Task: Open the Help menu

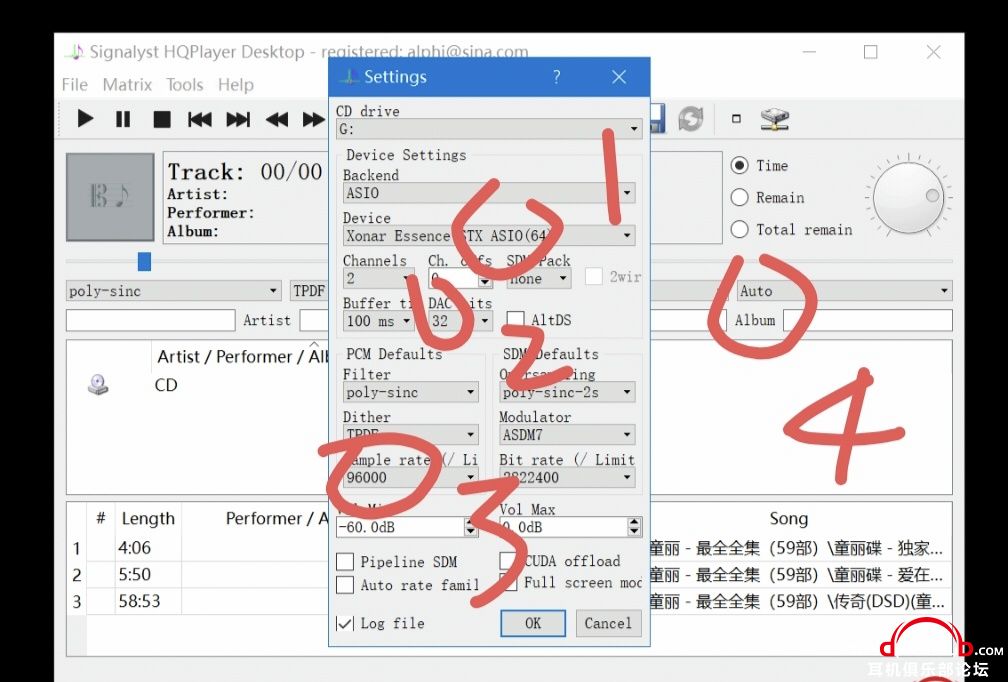Action: click(236, 85)
